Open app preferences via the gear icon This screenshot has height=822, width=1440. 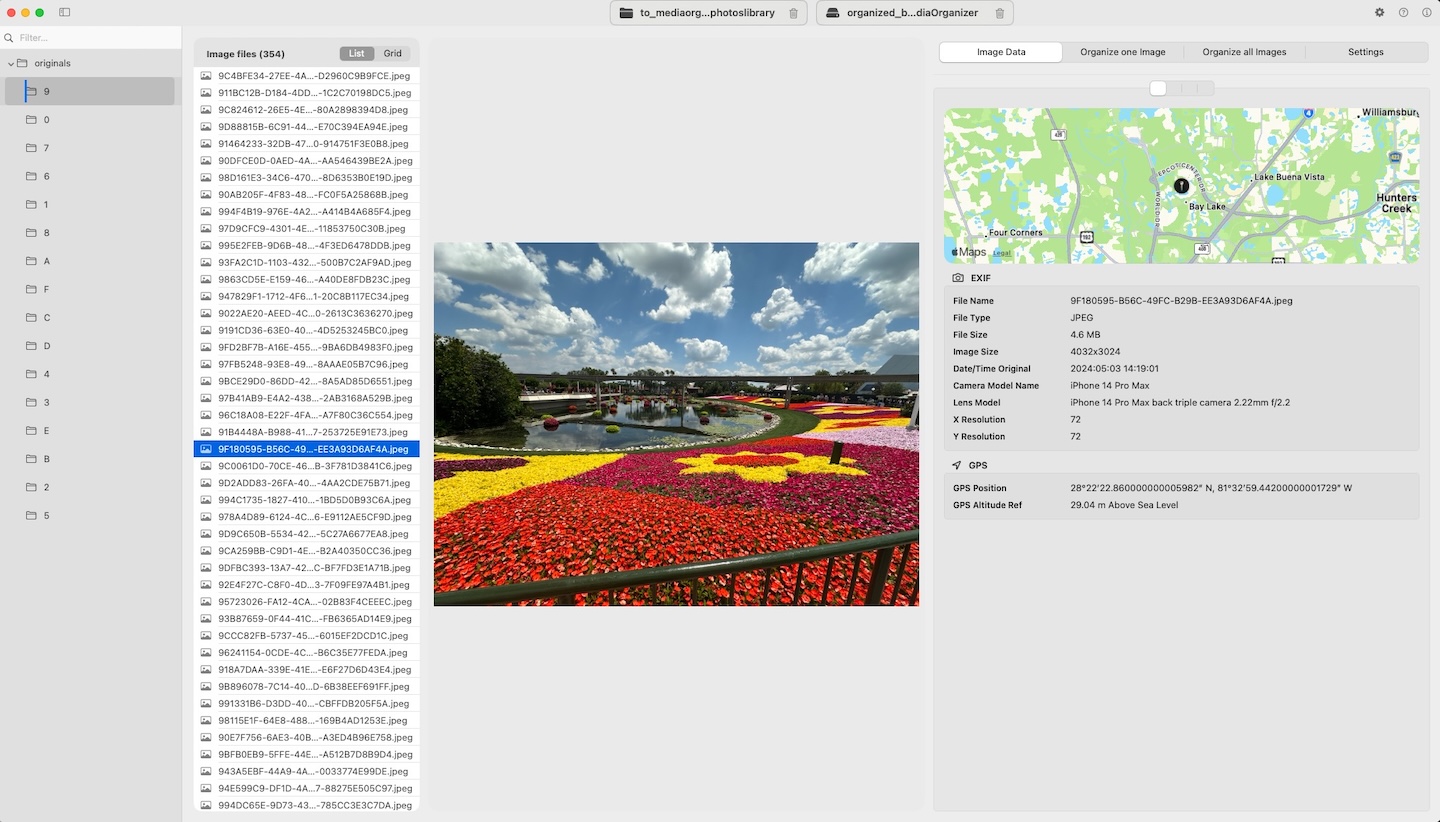coord(1377,12)
